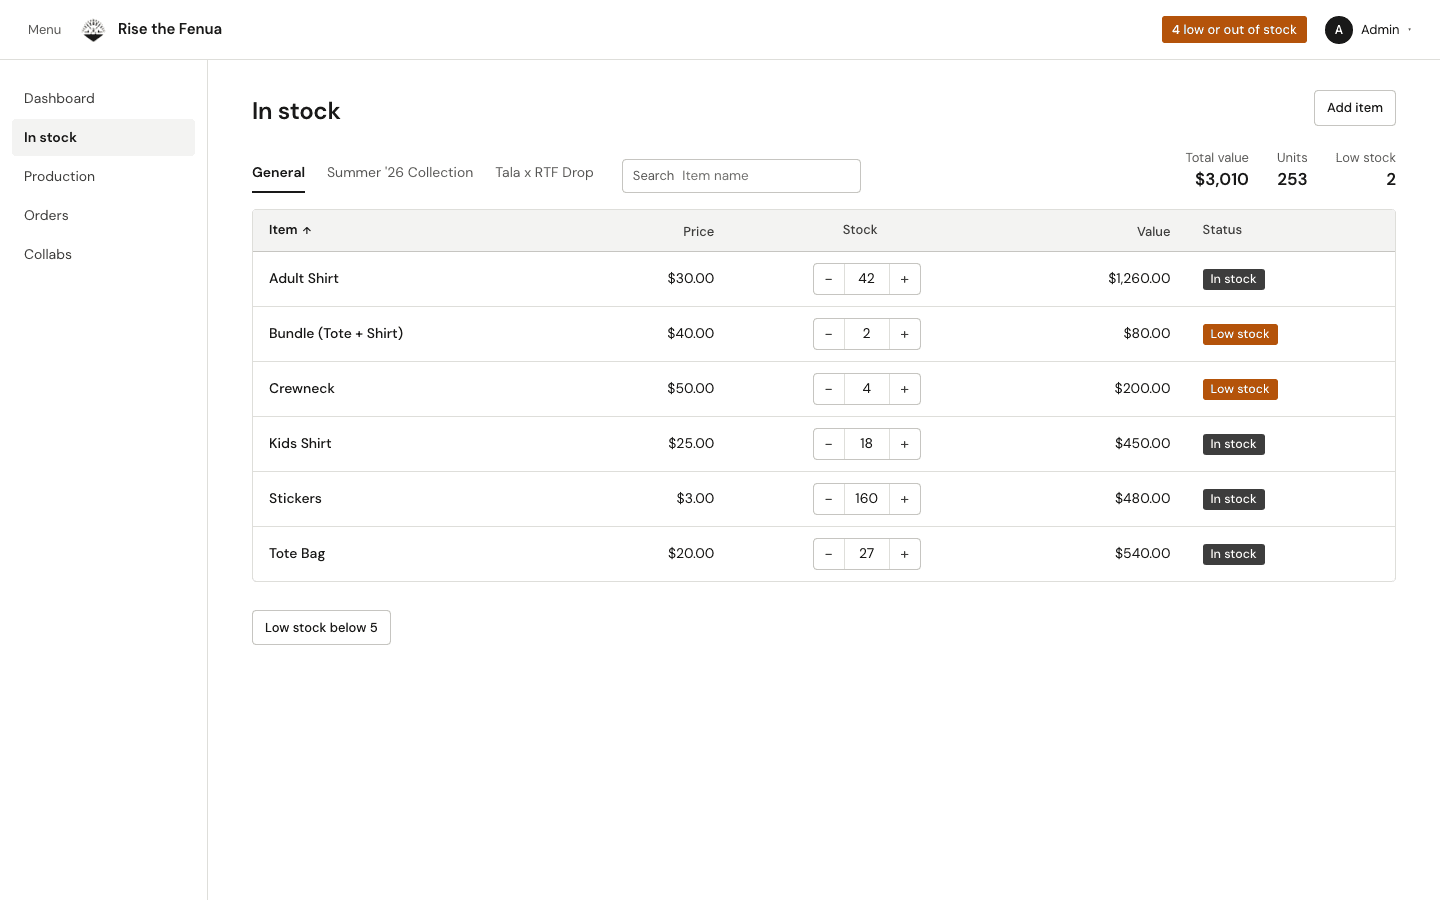Click the Stock column header
The height and width of the screenshot is (900, 1440).
[x=860, y=230]
